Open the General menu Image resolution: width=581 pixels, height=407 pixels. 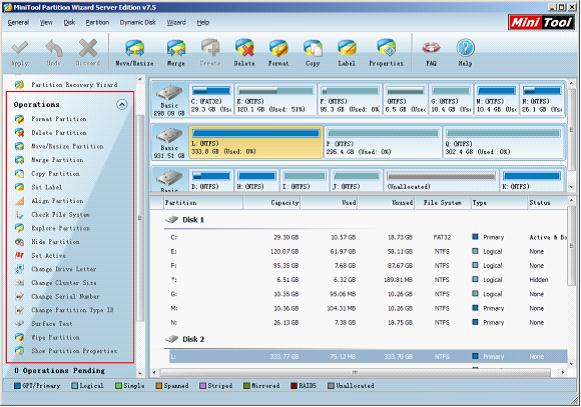click(x=18, y=23)
